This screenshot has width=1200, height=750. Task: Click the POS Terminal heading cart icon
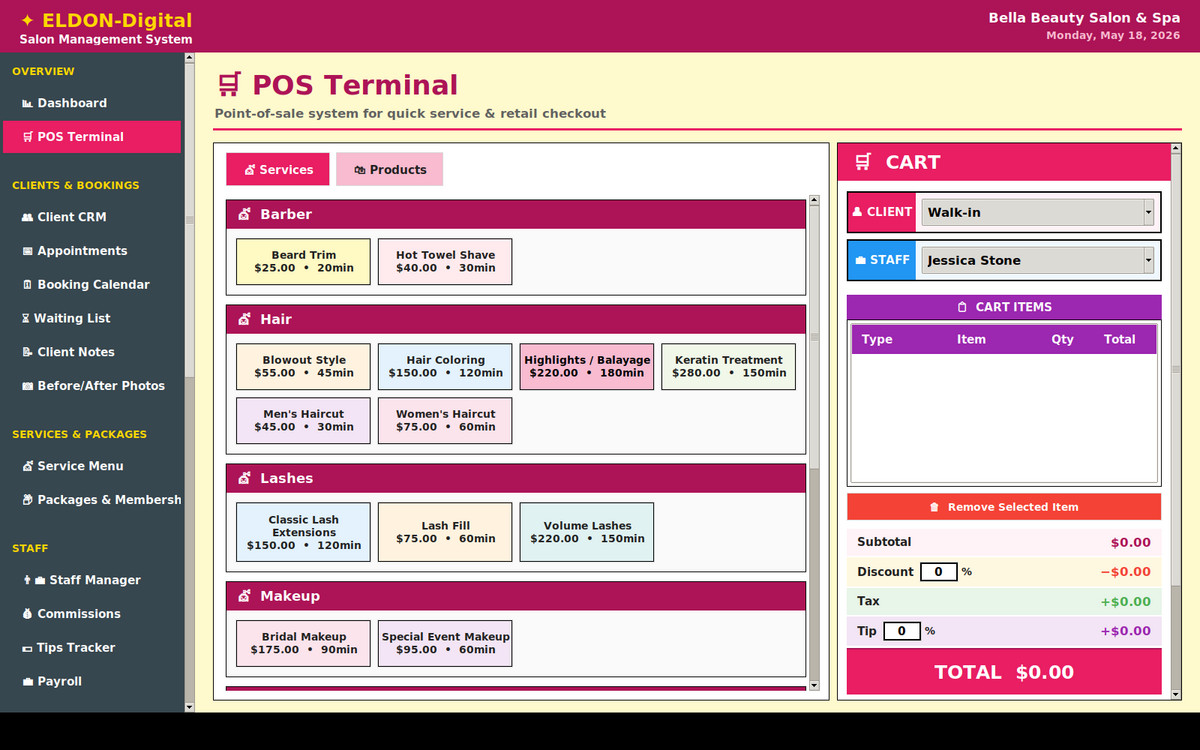coord(229,85)
